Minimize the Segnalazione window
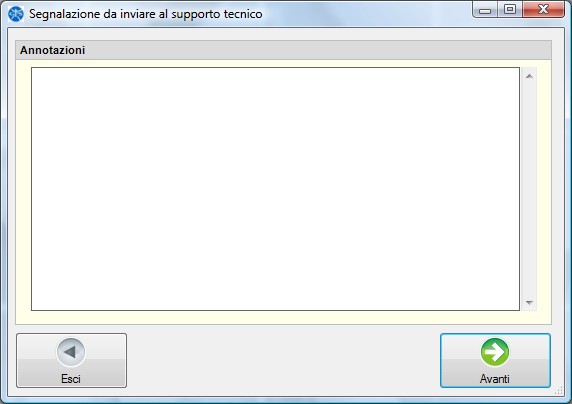572x404 pixels. pyautogui.click(x=485, y=10)
